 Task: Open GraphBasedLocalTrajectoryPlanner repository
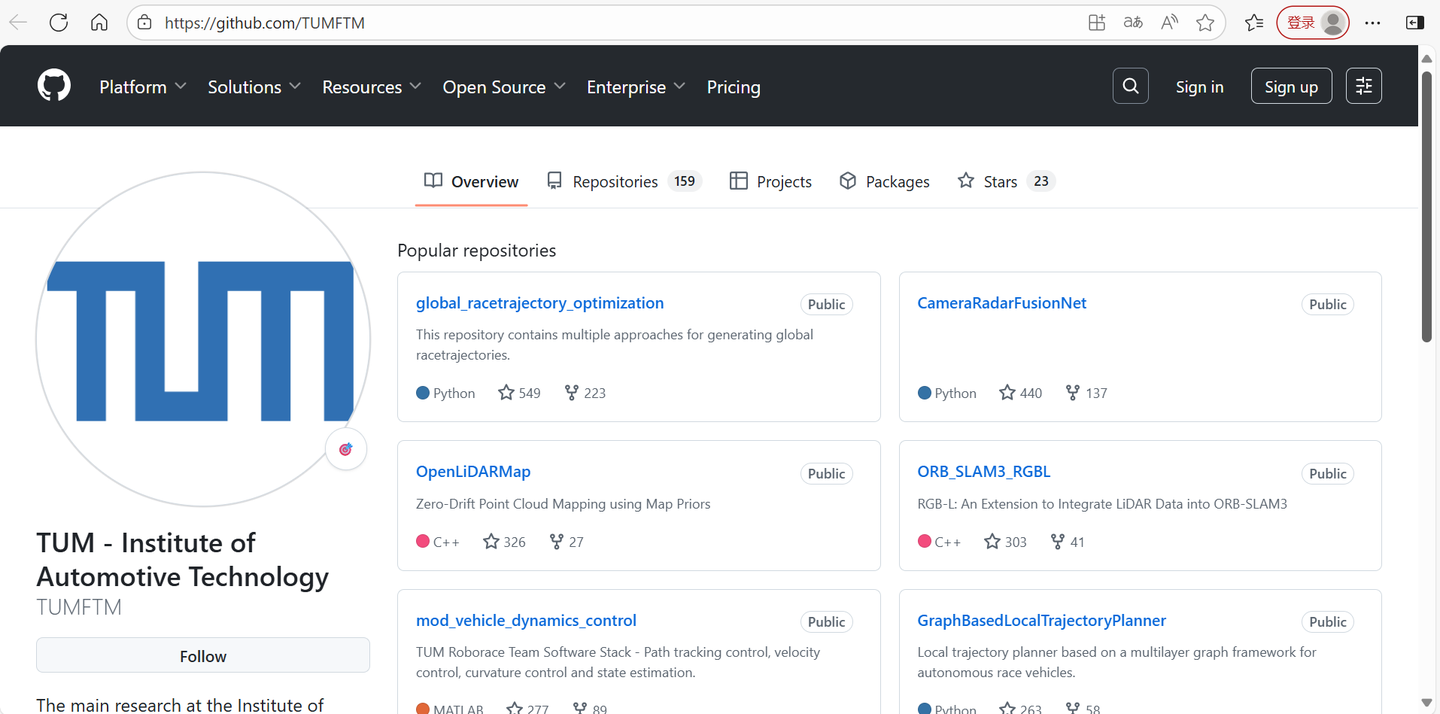1042,620
